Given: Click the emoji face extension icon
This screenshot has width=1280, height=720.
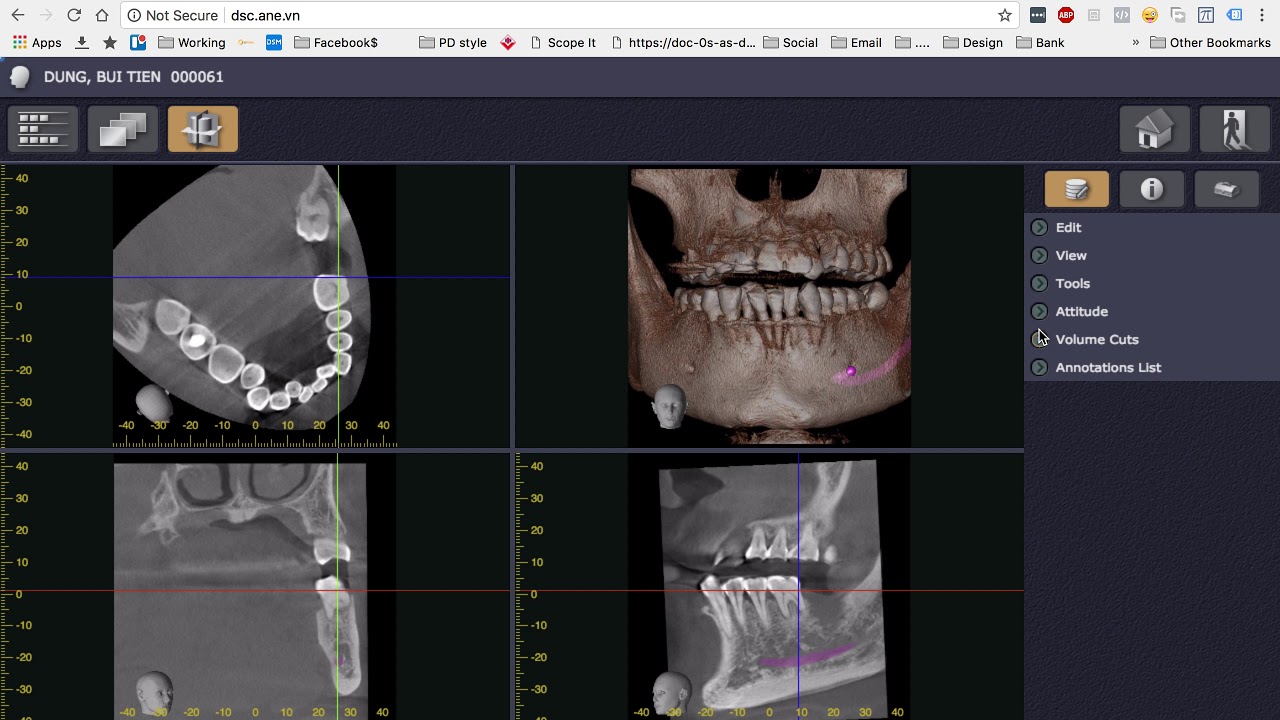Looking at the screenshot, I should pyautogui.click(x=1150, y=15).
